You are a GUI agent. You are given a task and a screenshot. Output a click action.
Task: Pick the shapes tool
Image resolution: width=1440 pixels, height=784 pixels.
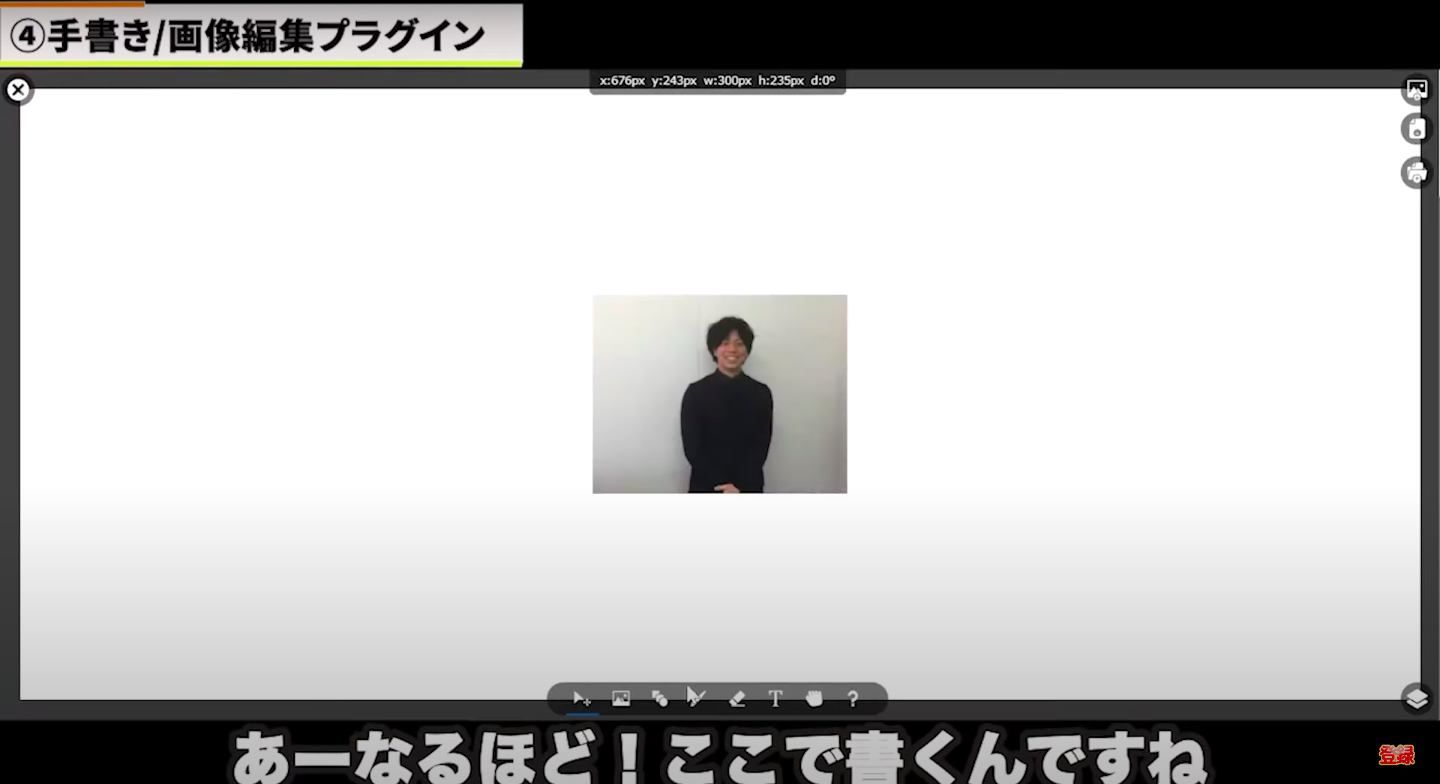pos(659,699)
